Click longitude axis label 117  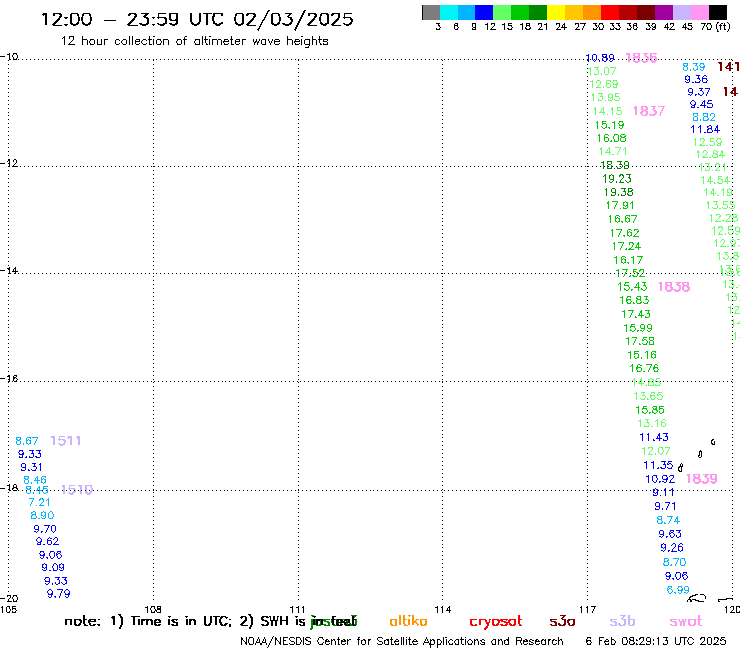pos(587,609)
